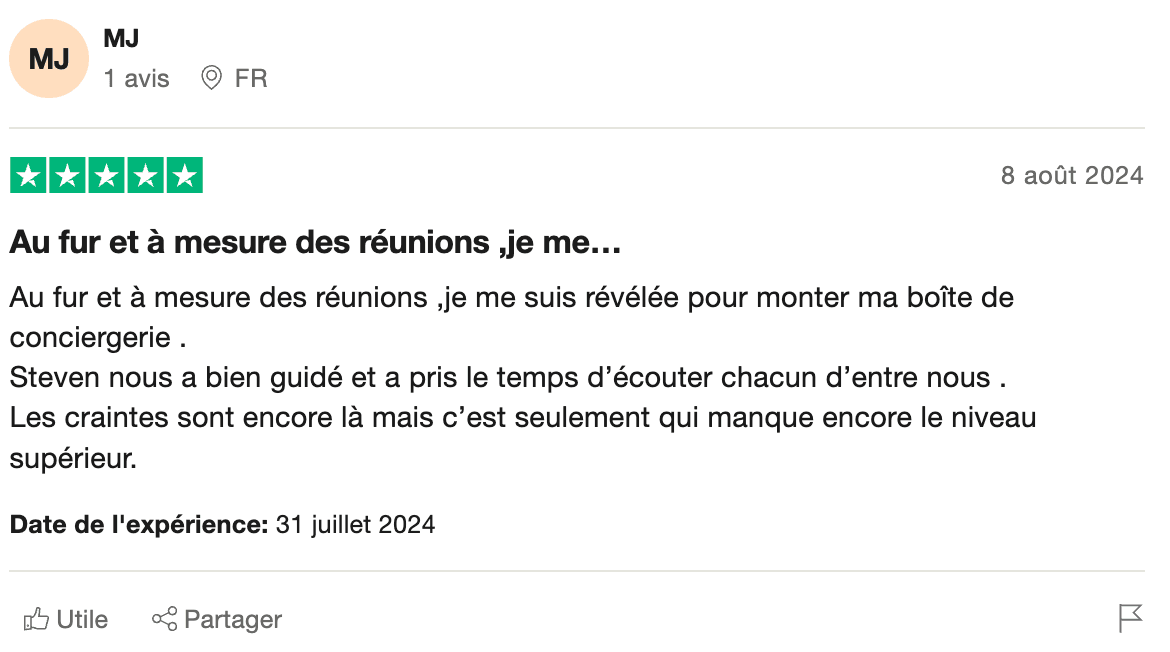Open the "8 août 2024" review date
This screenshot has width=1170, height=652.
[1072, 175]
